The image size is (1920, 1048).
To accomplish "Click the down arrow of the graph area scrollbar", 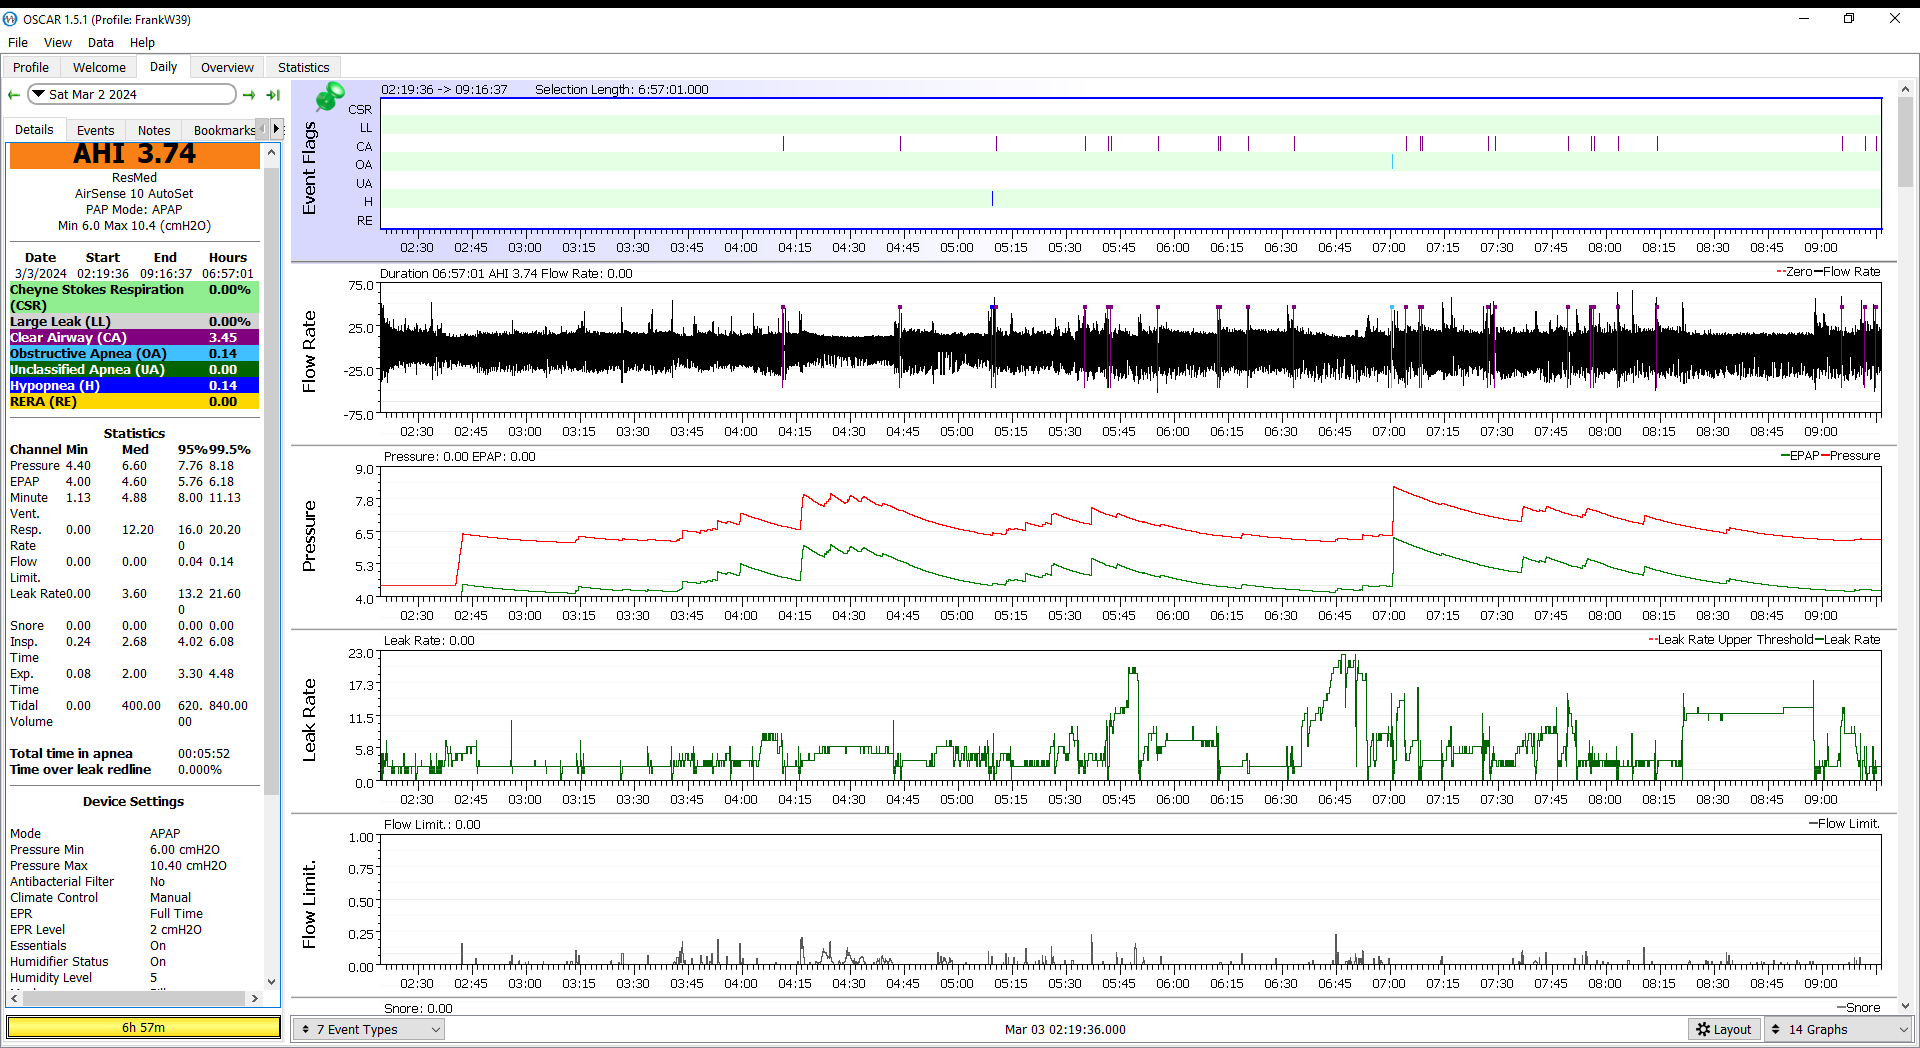I will (1905, 1006).
